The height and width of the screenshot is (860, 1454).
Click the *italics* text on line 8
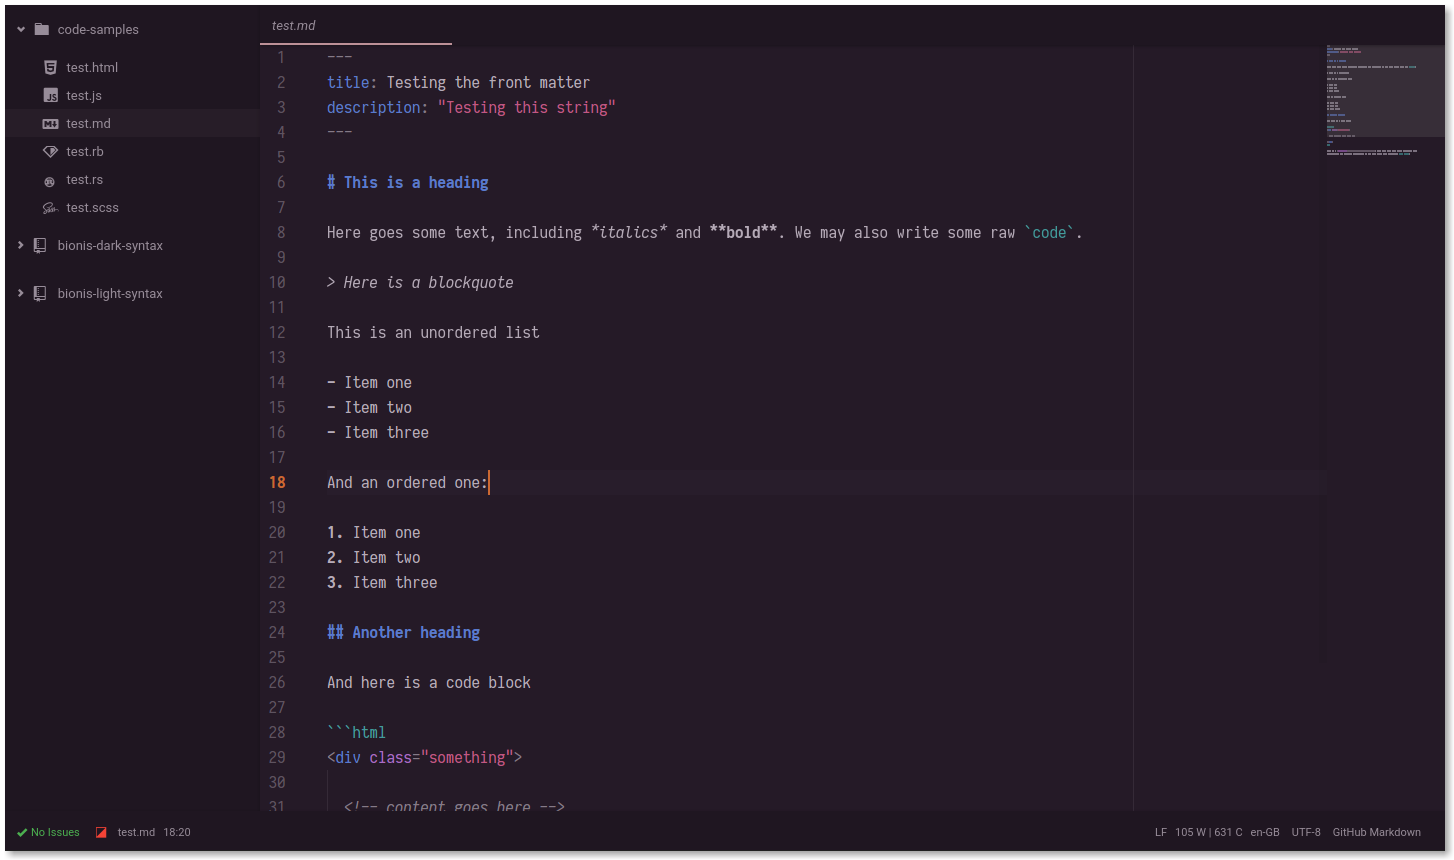pos(628,232)
